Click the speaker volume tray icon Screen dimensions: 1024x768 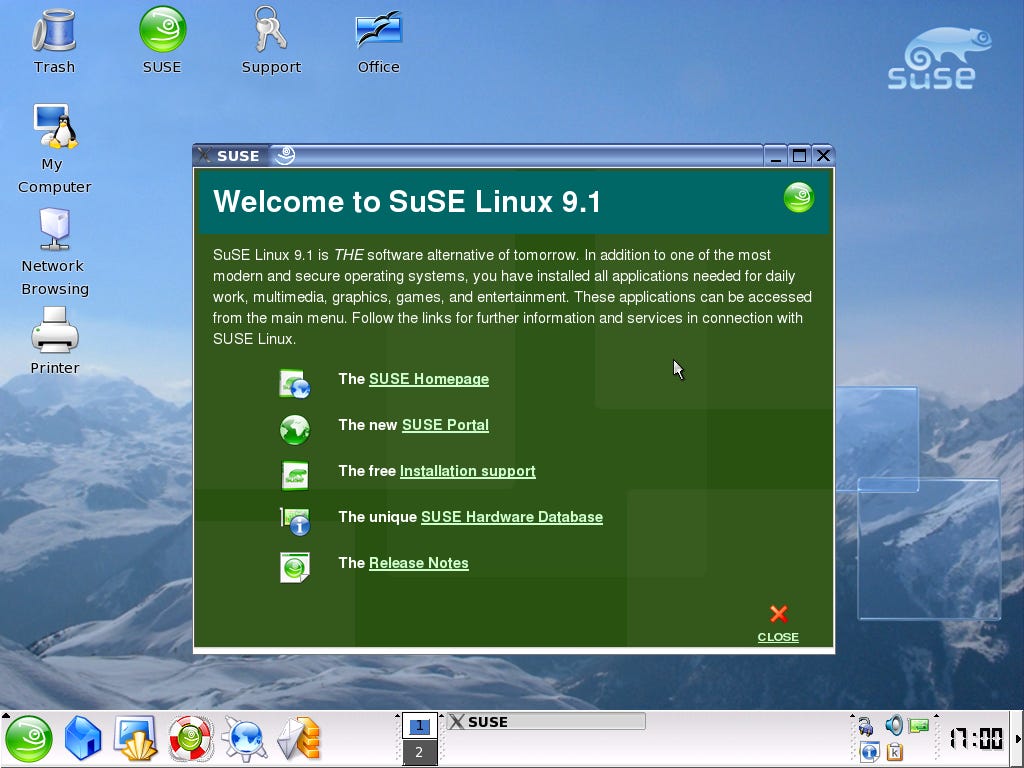click(893, 724)
